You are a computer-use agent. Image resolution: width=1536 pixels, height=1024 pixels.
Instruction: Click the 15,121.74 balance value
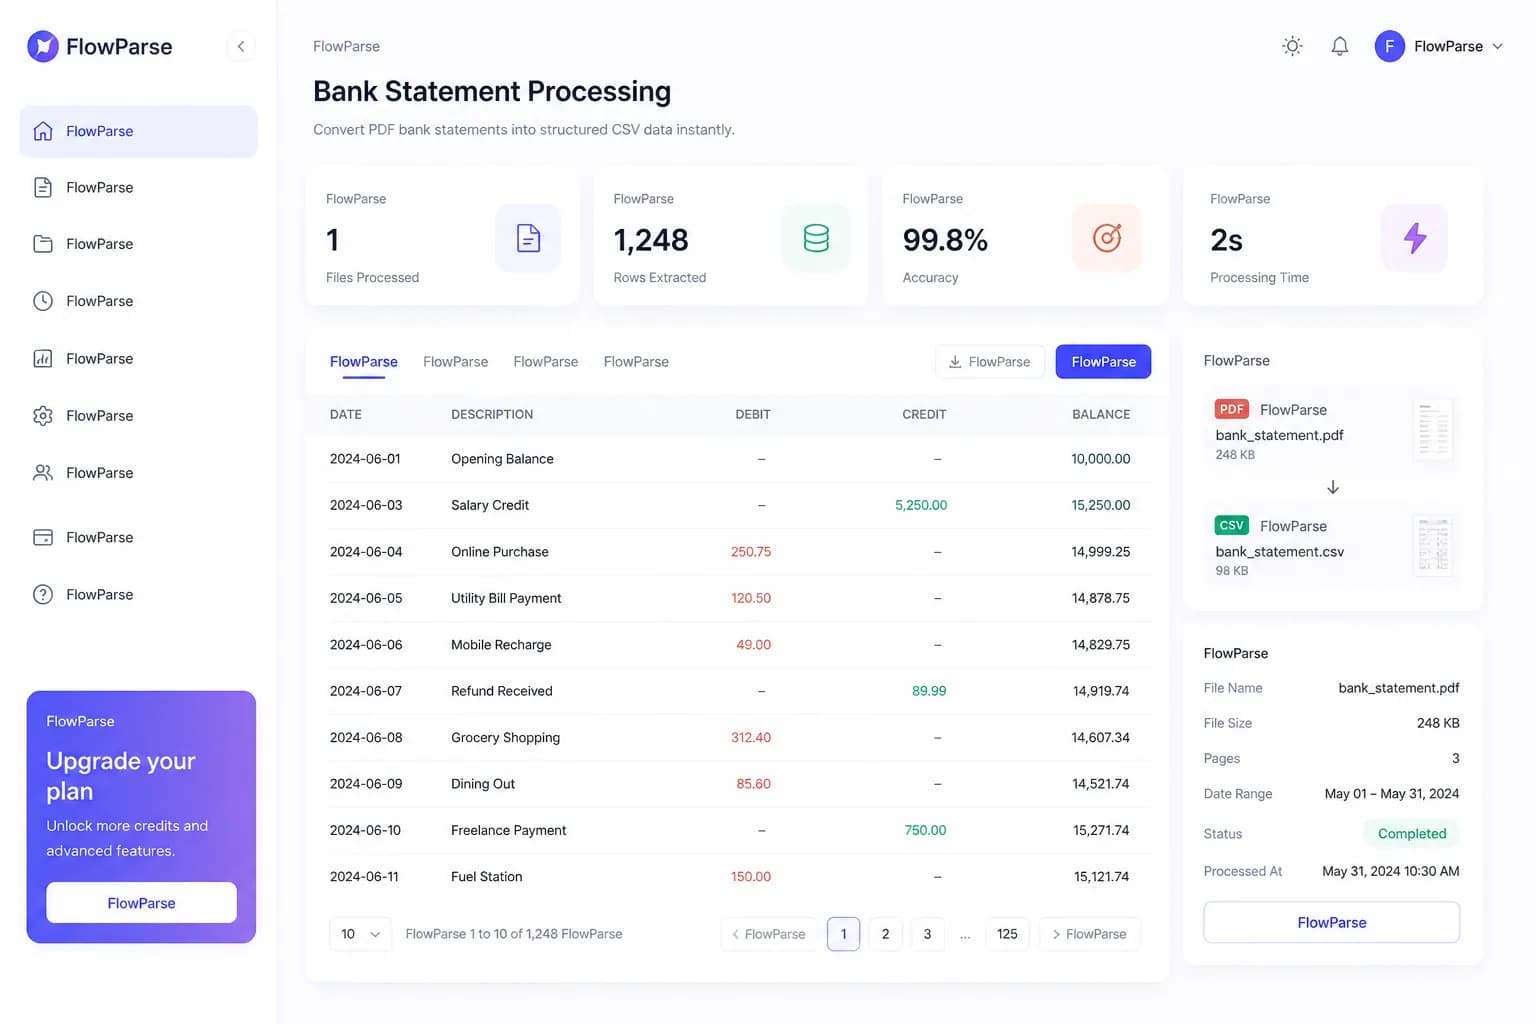(1101, 877)
